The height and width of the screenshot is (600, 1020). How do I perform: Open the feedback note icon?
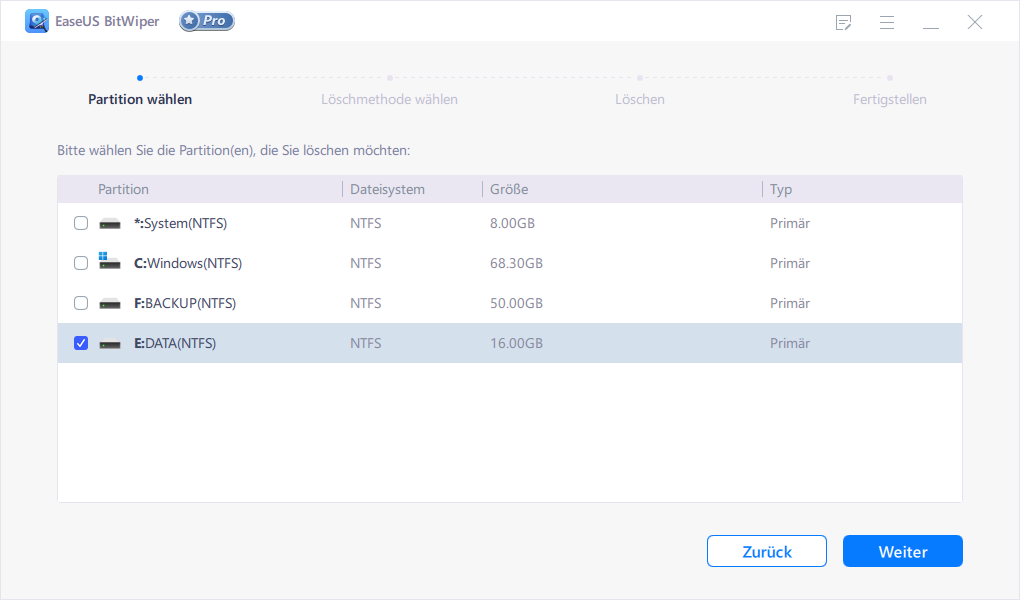point(843,22)
